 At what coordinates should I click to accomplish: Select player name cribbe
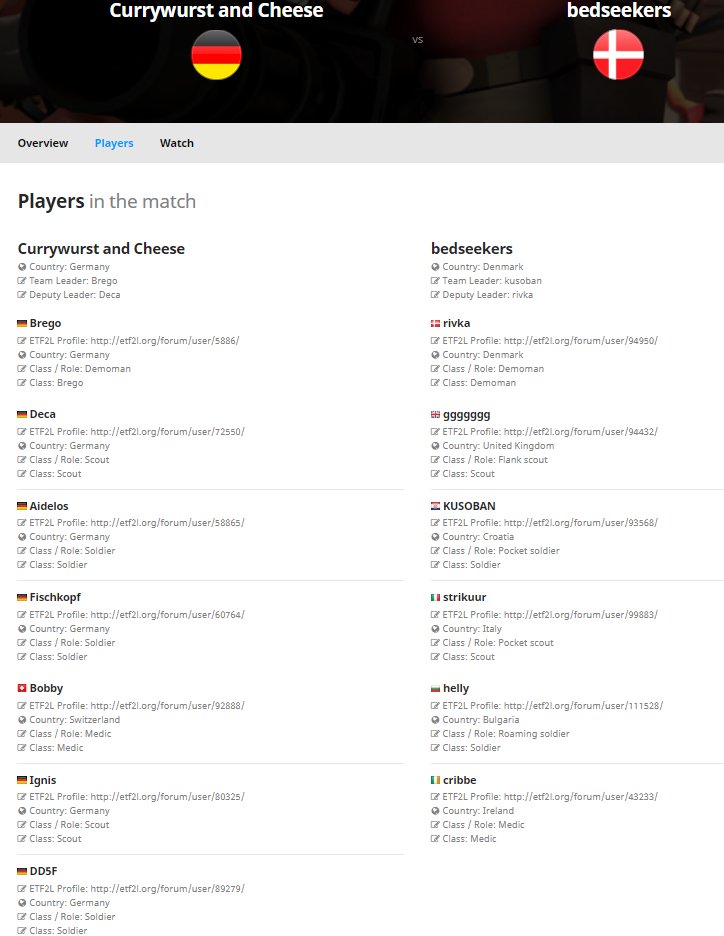tap(460, 780)
